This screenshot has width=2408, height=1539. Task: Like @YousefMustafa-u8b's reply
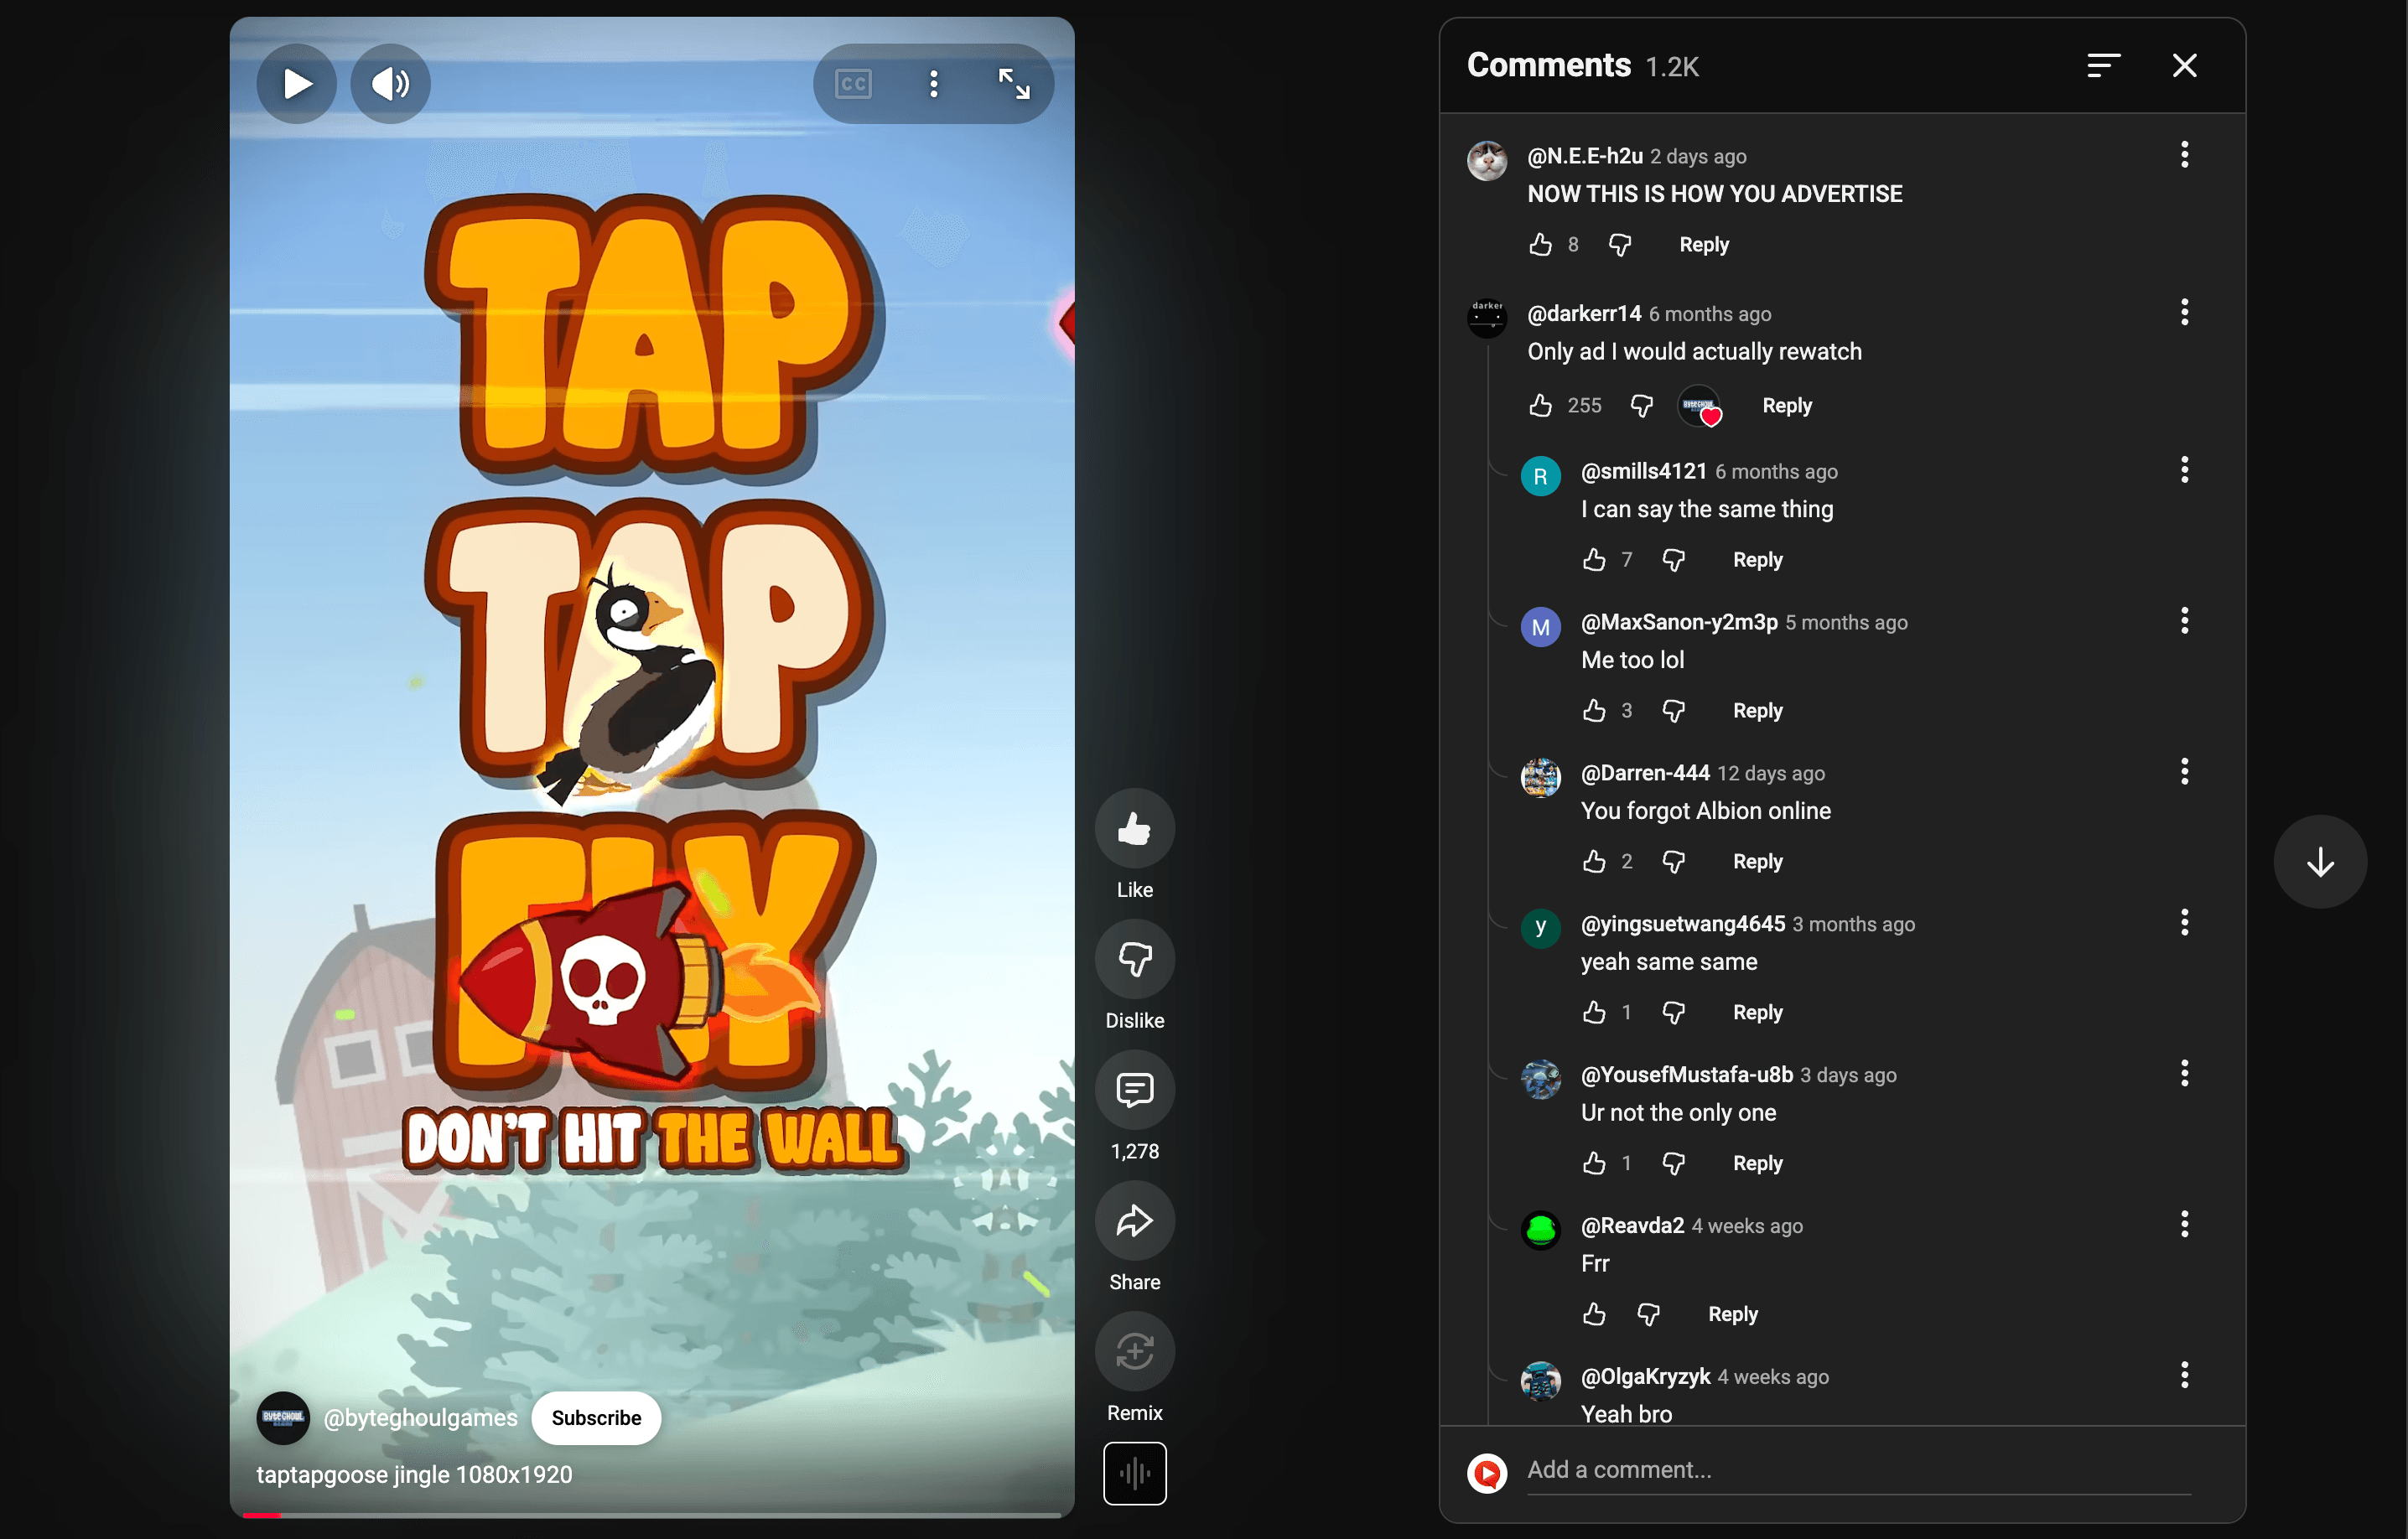pos(1594,1163)
